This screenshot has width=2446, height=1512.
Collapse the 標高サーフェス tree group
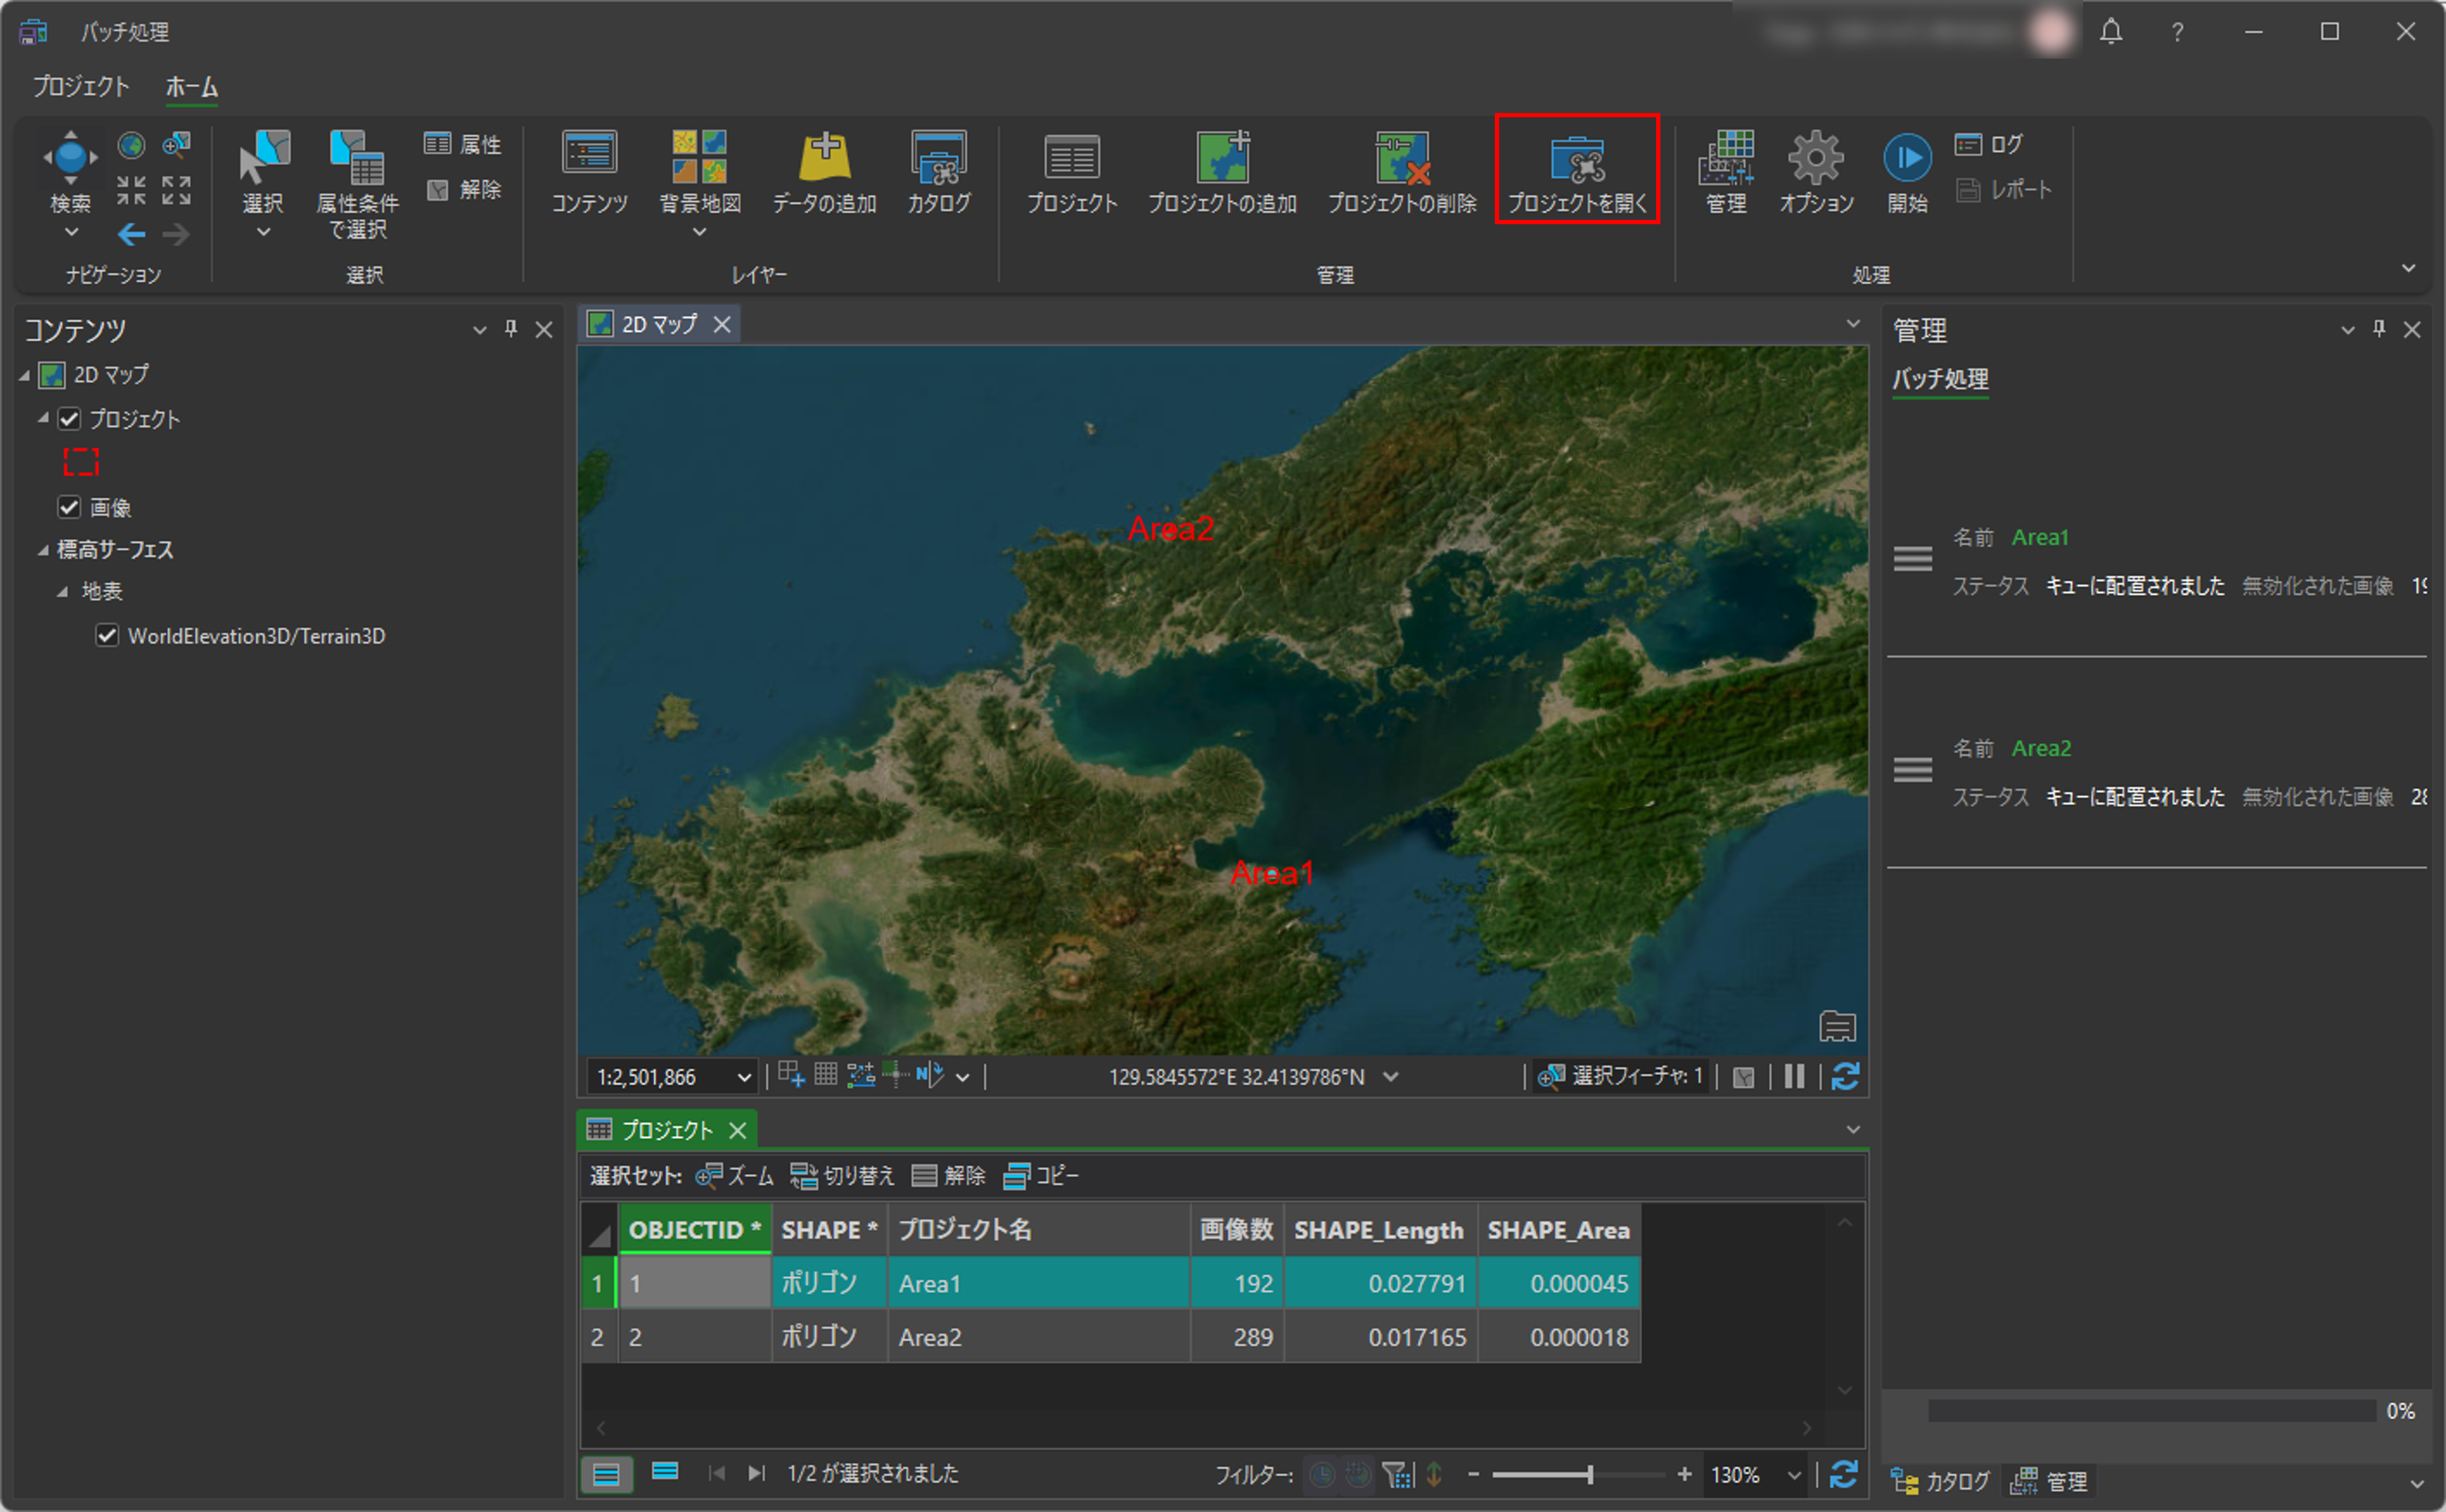43,550
